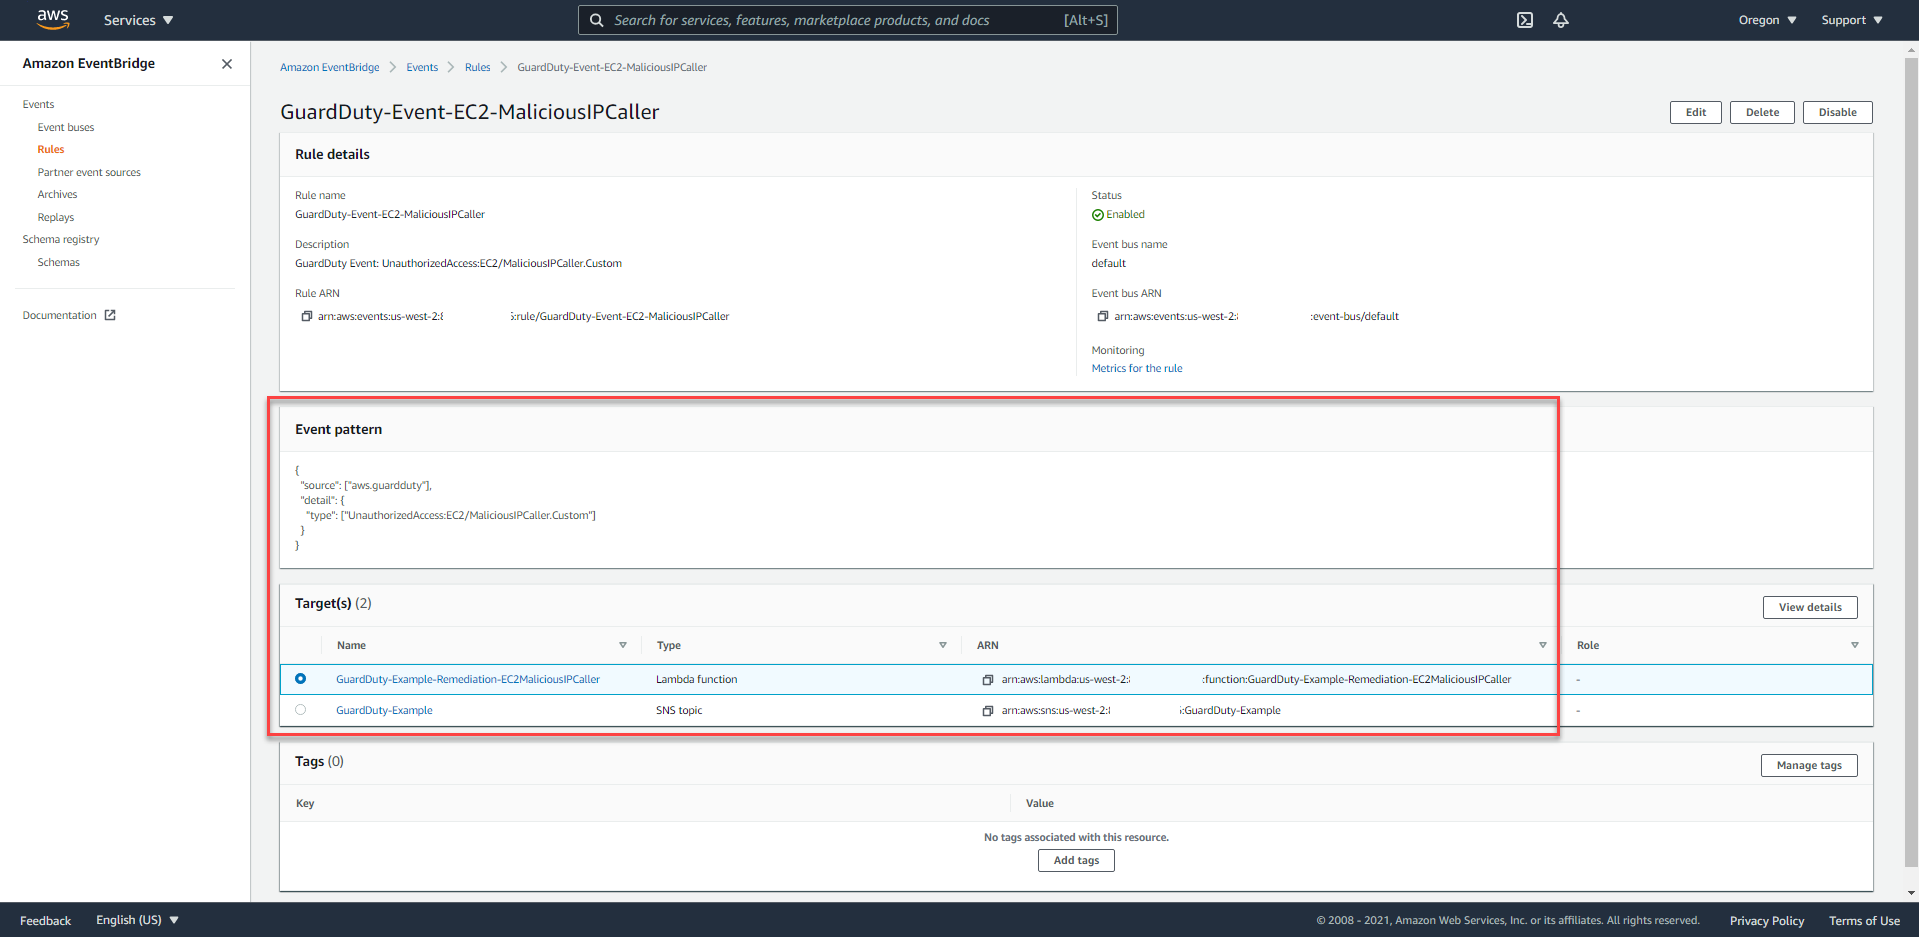The height and width of the screenshot is (937, 1919).
Task: Open the English (US) language dropdown
Action: pos(137,920)
